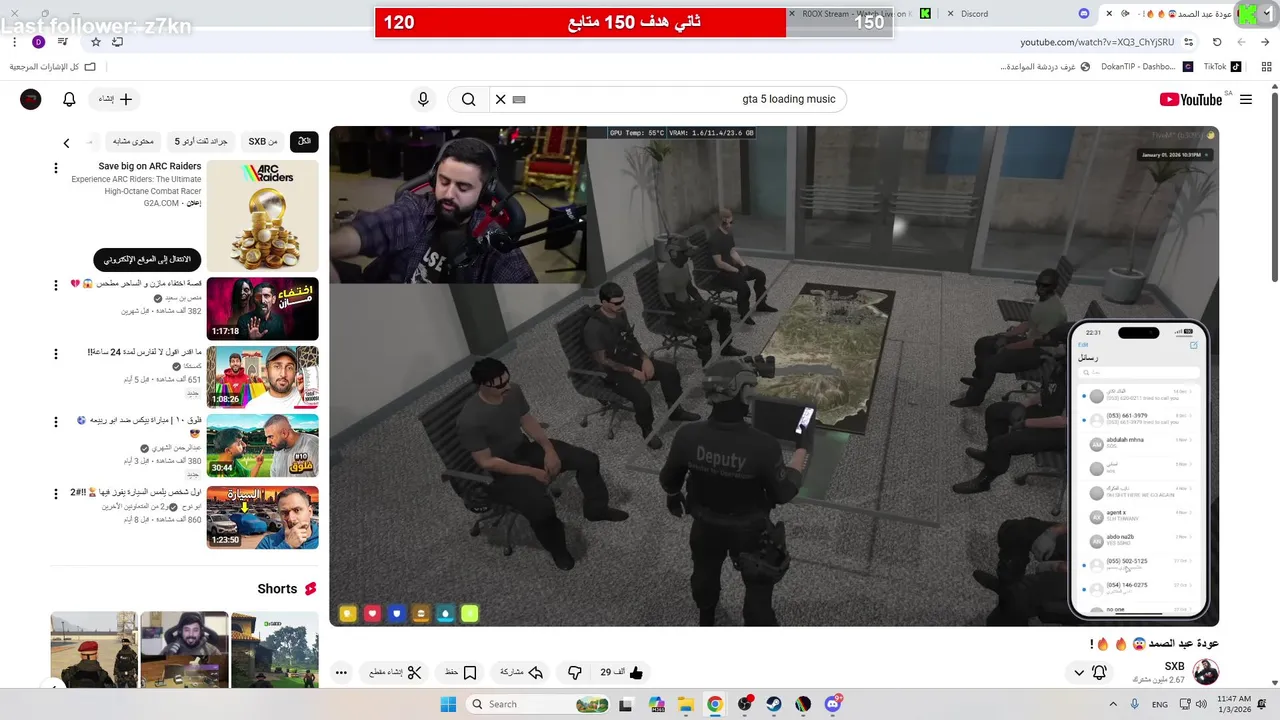Click the search magnifier button
Image resolution: width=1280 pixels, height=720 pixels.
(x=468, y=99)
